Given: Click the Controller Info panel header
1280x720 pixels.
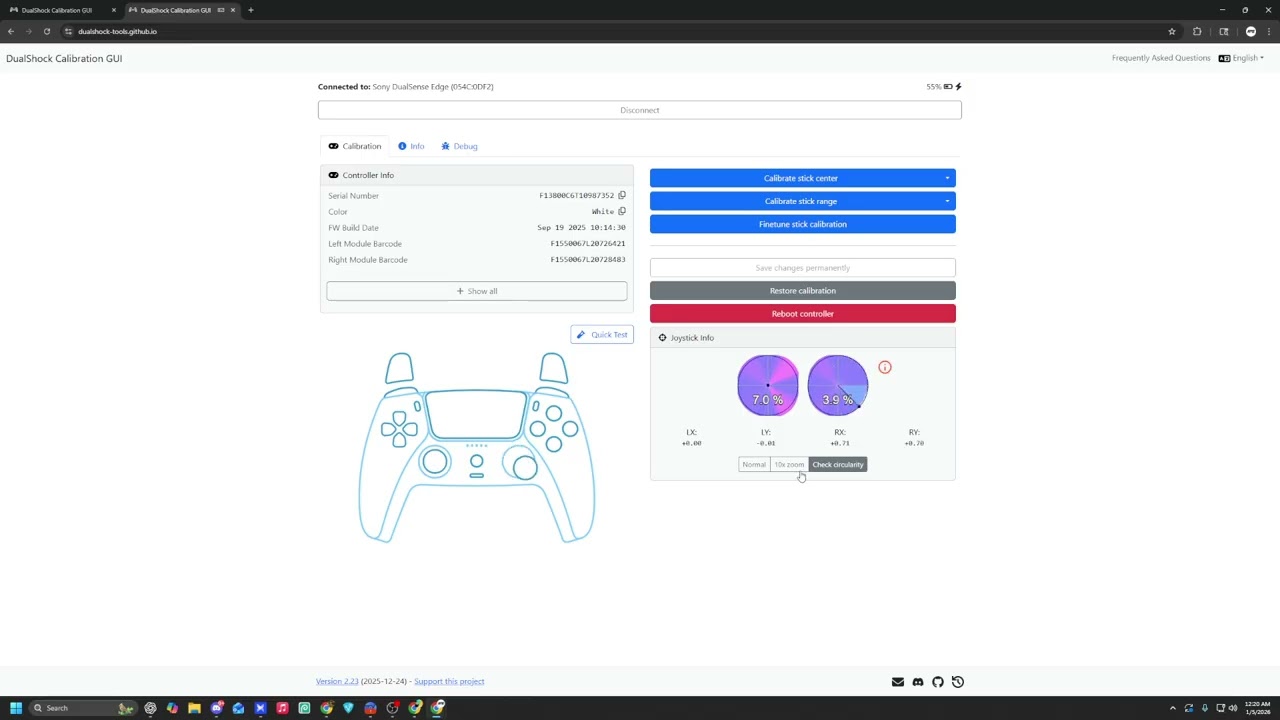Looking at the screenshot, I should pos(477,175).
